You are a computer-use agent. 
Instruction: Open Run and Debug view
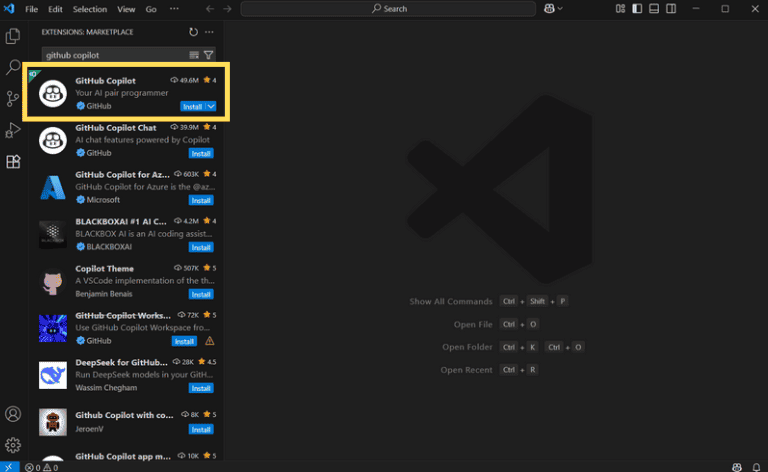13,130
